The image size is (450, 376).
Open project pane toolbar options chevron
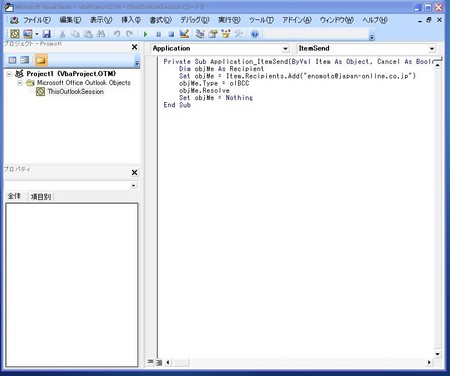137,62
